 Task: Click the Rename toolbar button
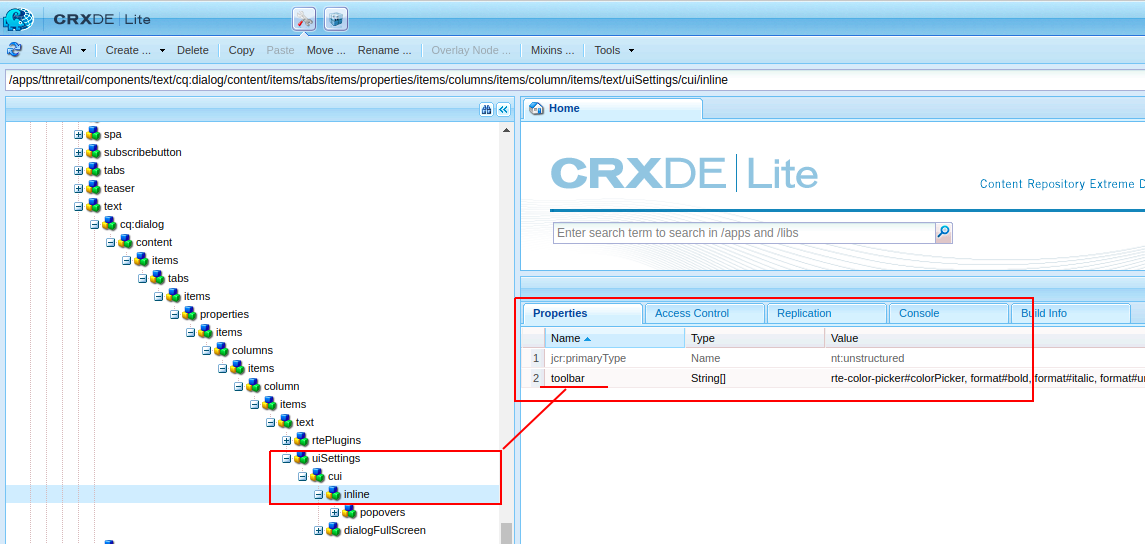coord(384,50)
